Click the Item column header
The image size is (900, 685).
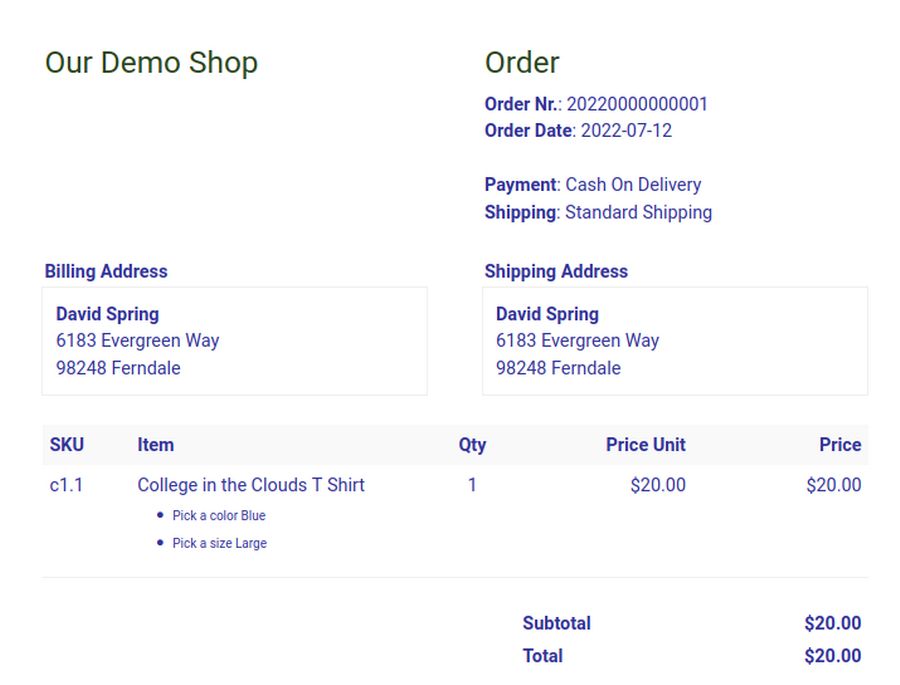pyautogui.click(x=155, y=445)
